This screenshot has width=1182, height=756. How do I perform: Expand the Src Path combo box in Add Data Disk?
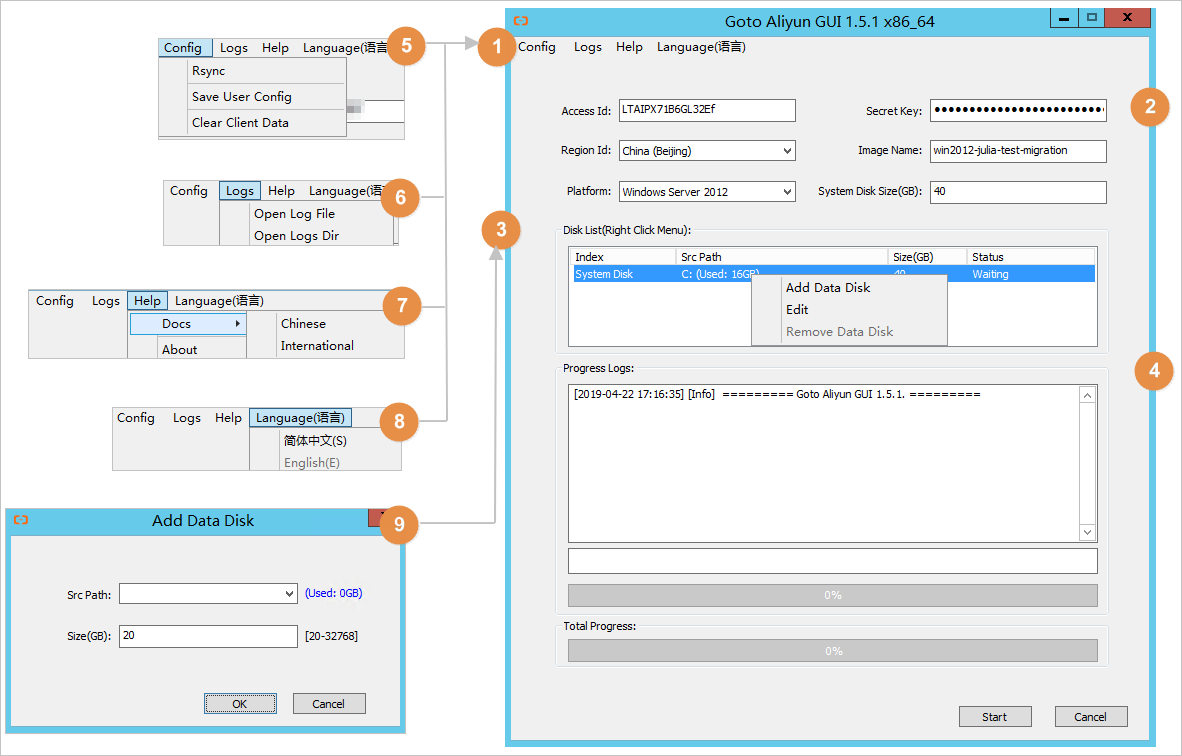289,594
